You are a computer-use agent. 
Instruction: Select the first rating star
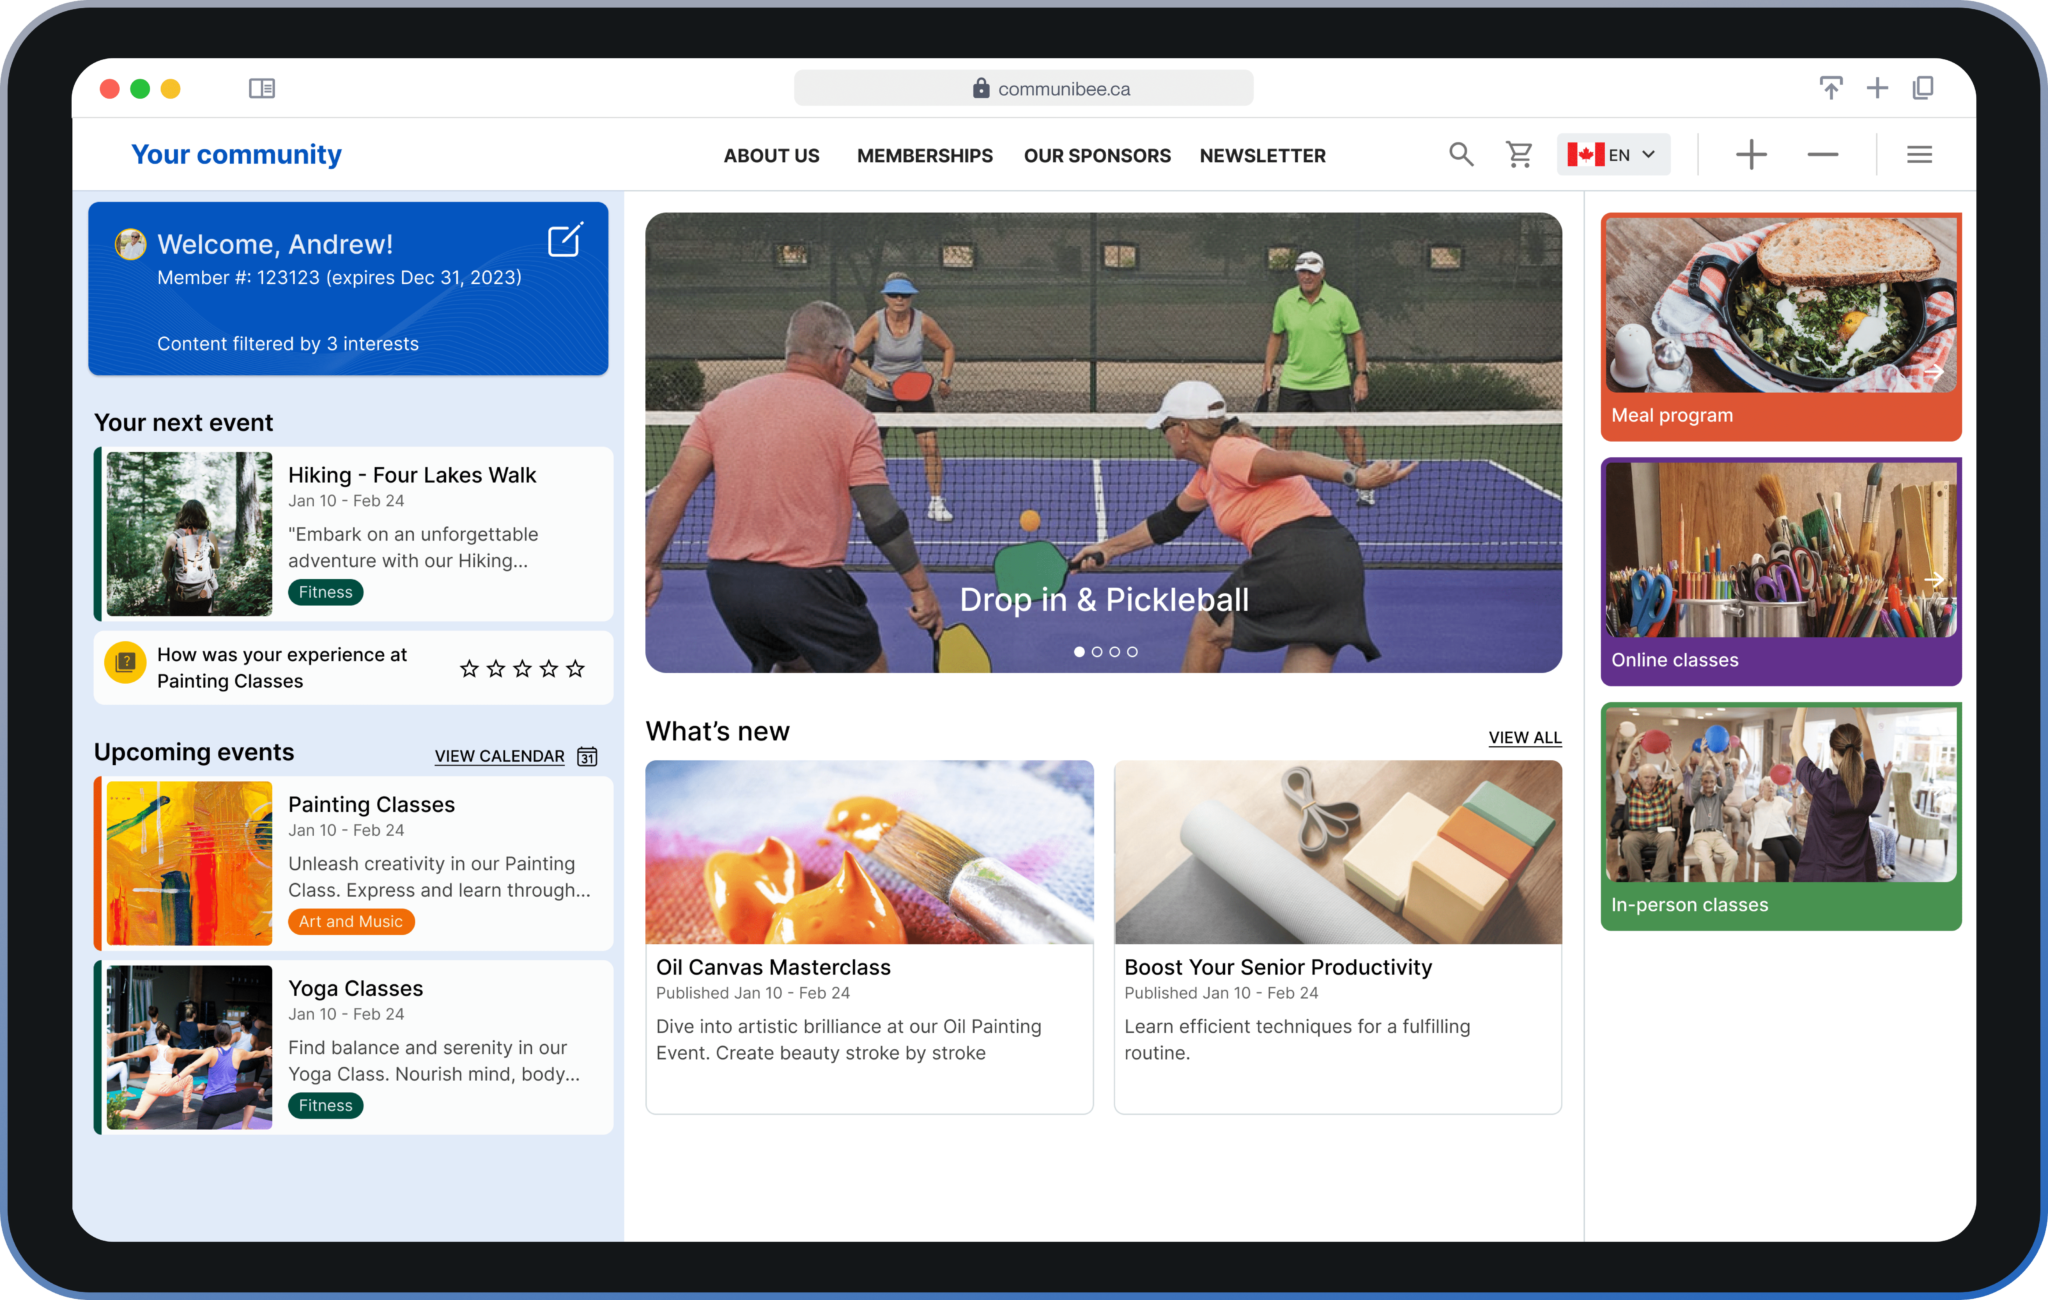click(469, 668)
